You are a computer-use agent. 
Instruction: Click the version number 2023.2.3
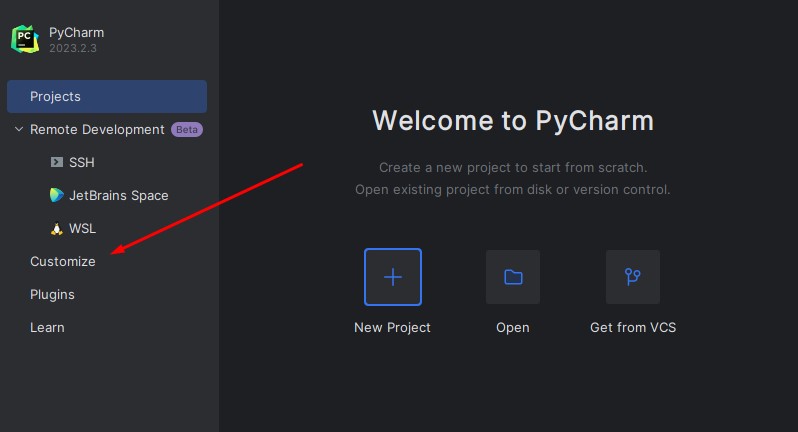[x=73, y=48]
